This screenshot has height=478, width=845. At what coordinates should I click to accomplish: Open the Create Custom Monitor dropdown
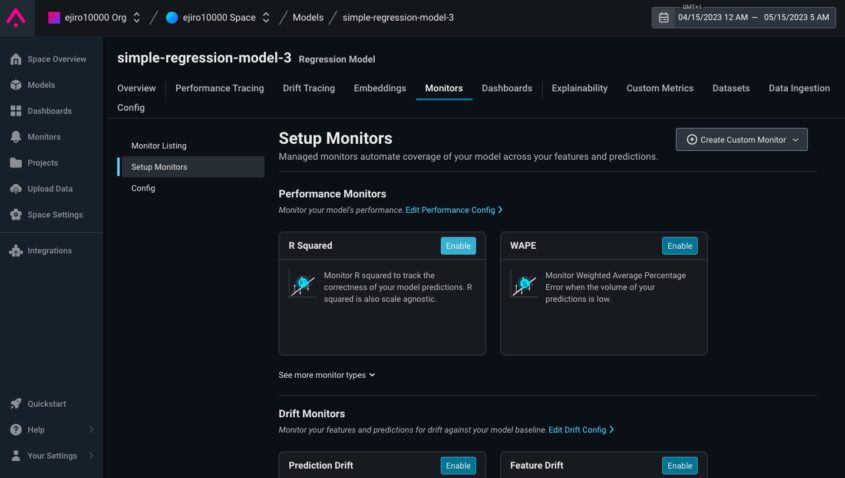(x=741, y=140)
